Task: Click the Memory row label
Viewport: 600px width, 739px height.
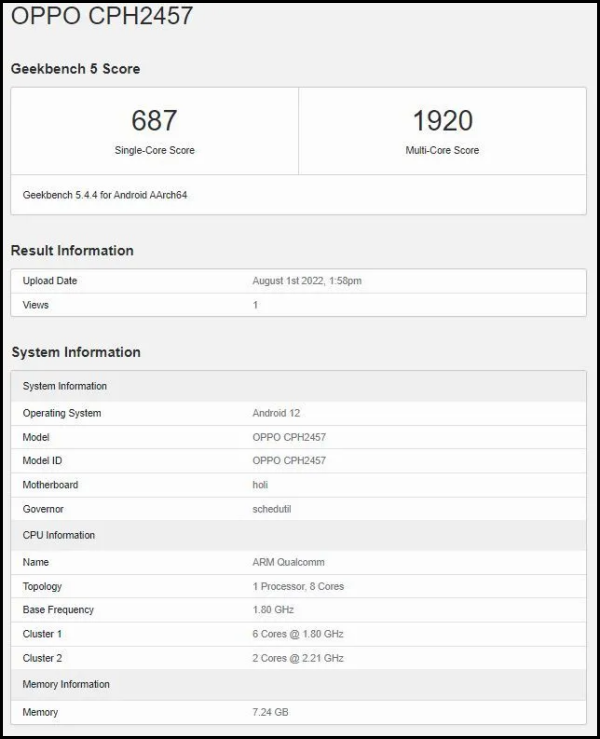Action: pos(40,712)
